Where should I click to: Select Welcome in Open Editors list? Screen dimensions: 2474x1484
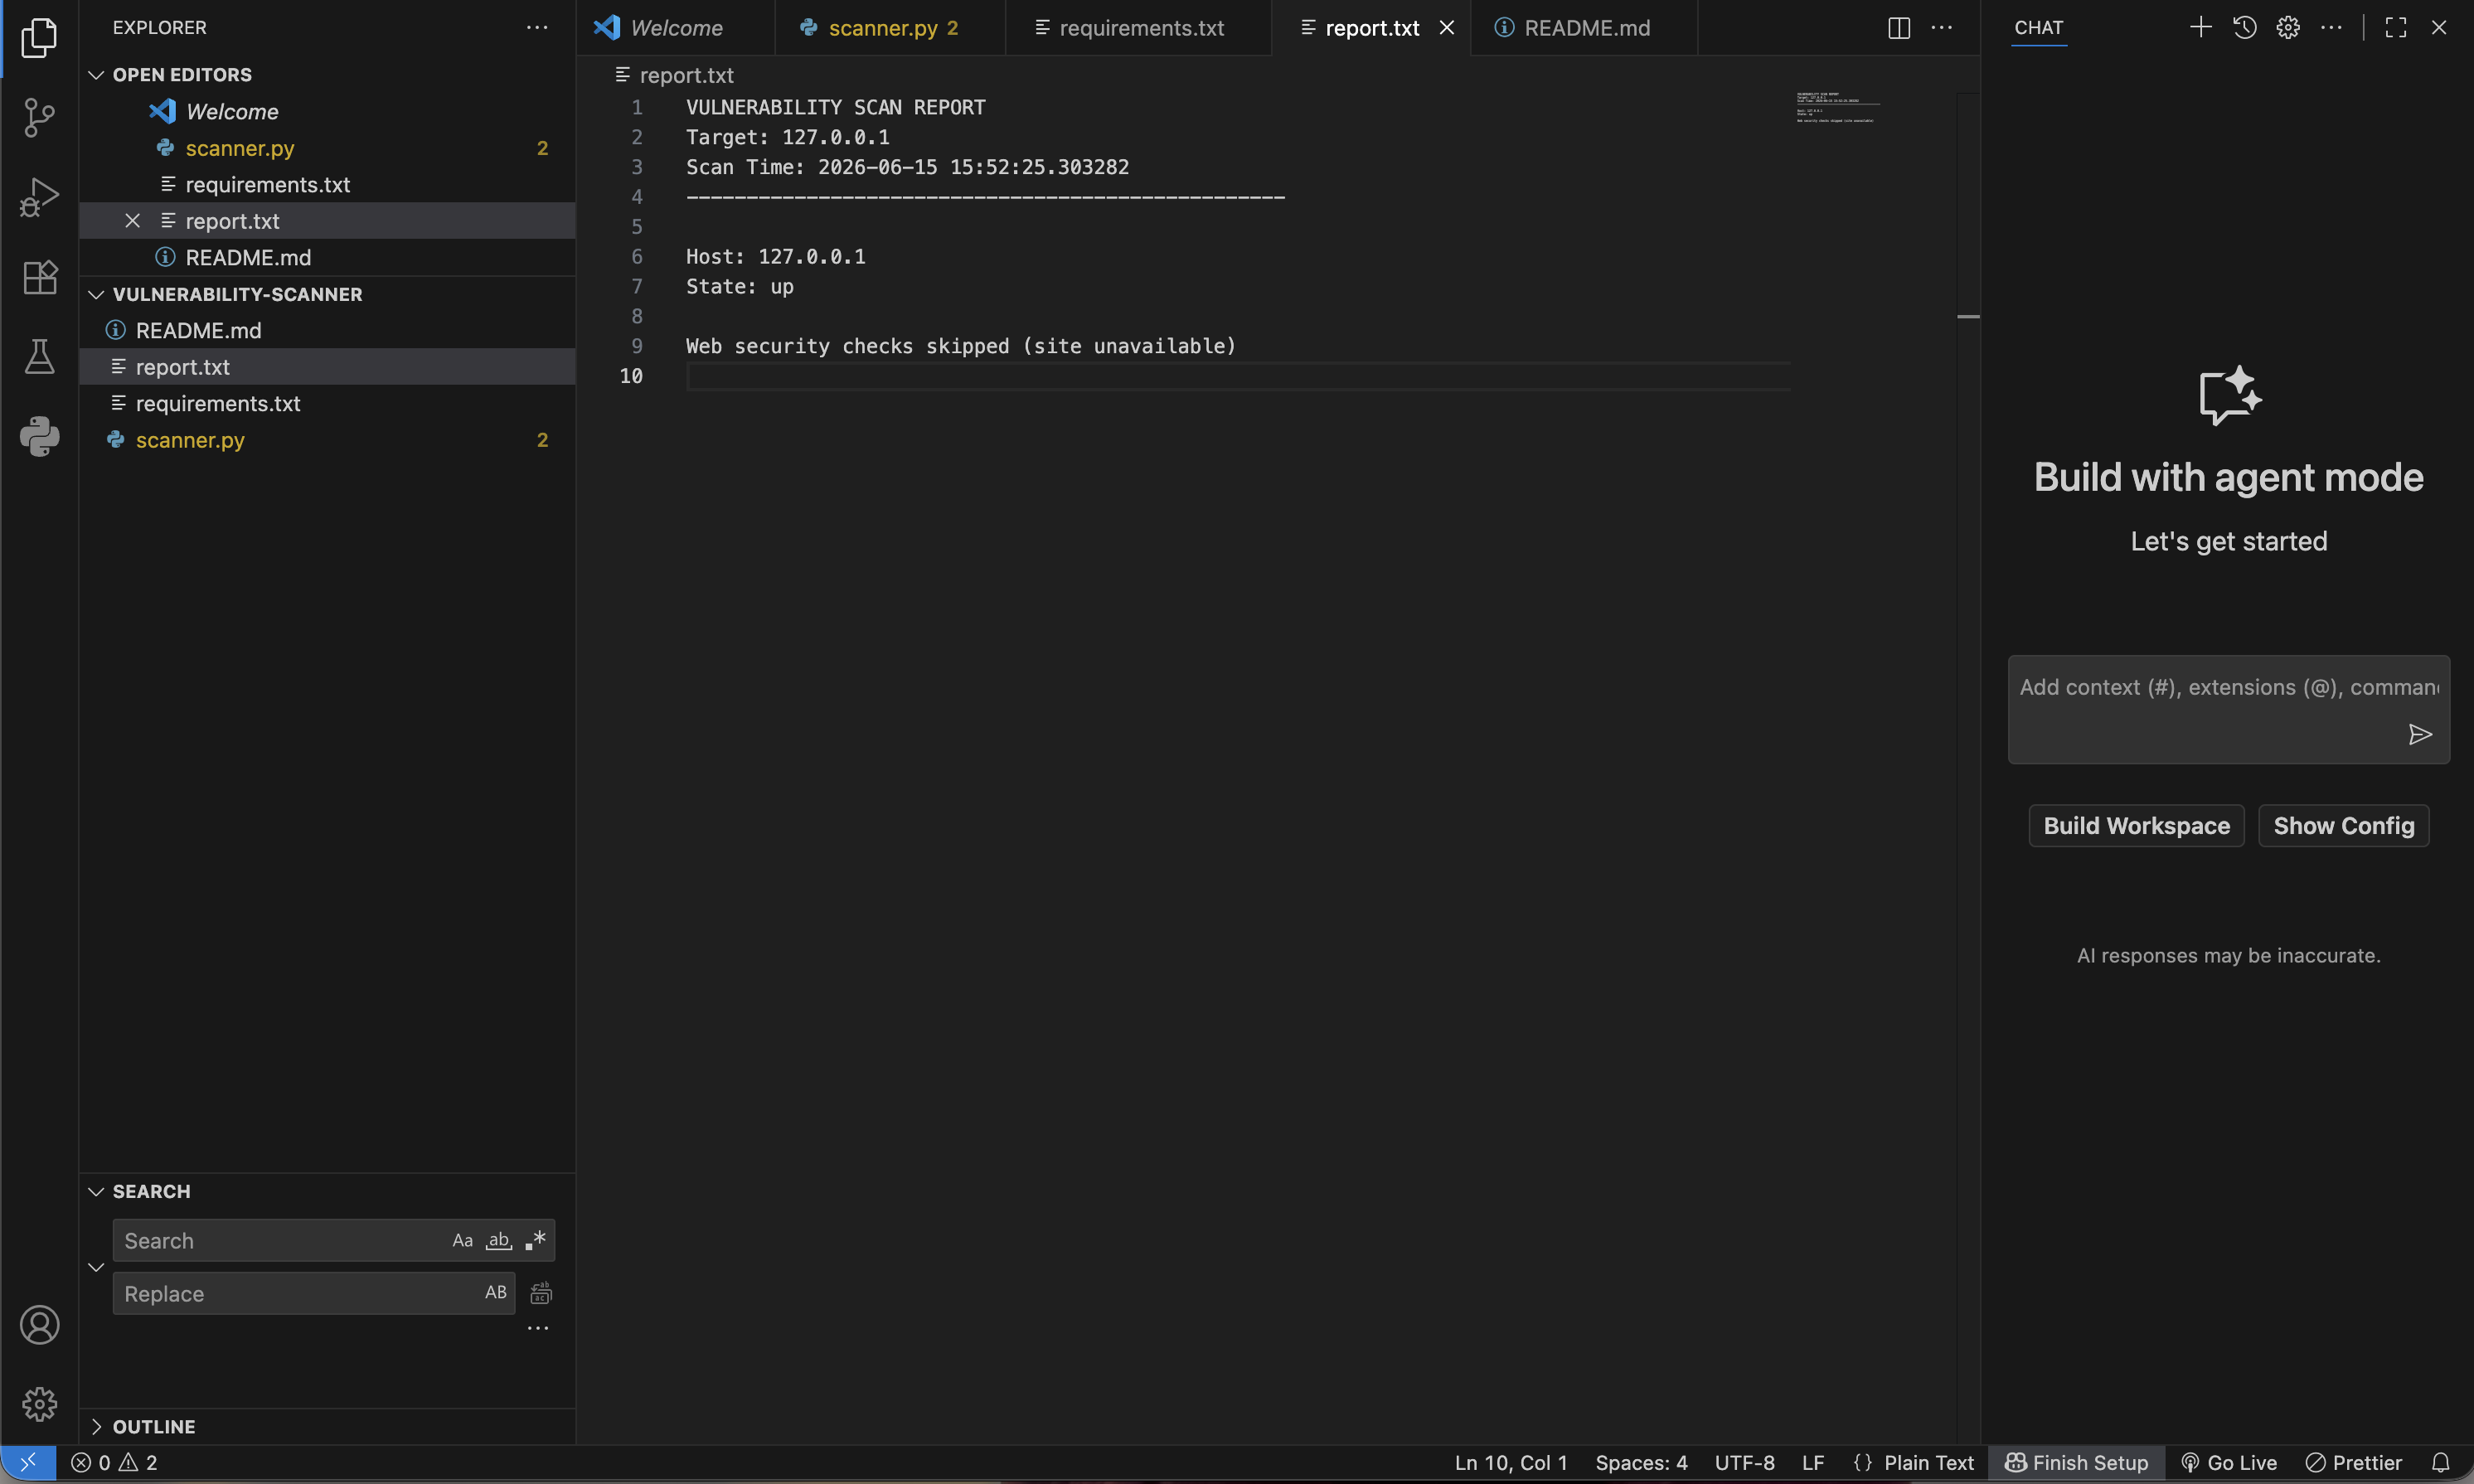pyautogui.click(x=327, y=111)
